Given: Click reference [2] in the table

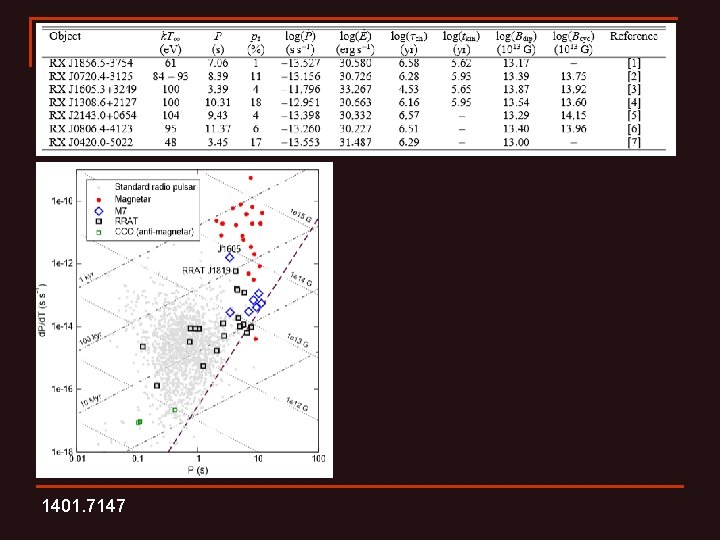Looking at the screenshot, I should click(x=634, y=76).
